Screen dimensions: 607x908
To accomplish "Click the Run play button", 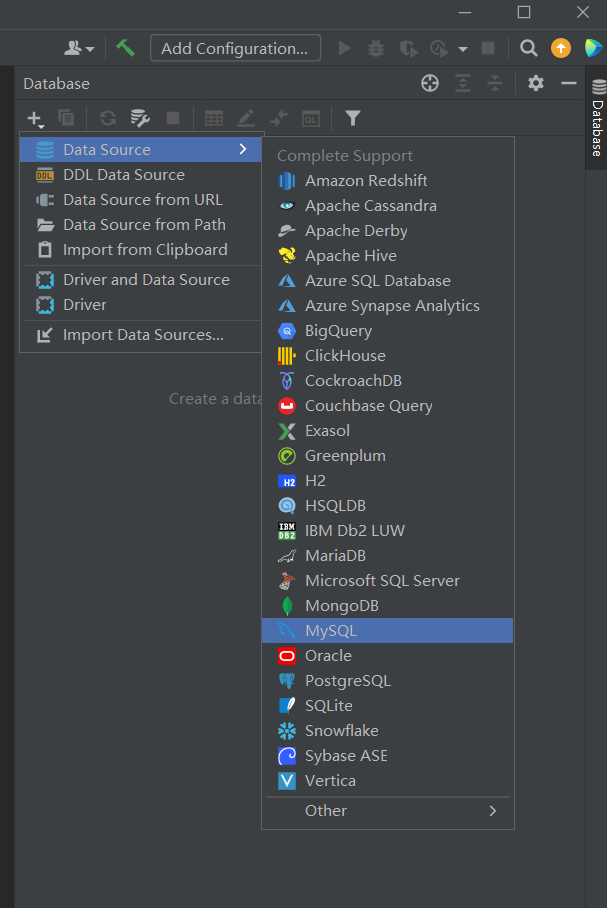I will 345,48.
